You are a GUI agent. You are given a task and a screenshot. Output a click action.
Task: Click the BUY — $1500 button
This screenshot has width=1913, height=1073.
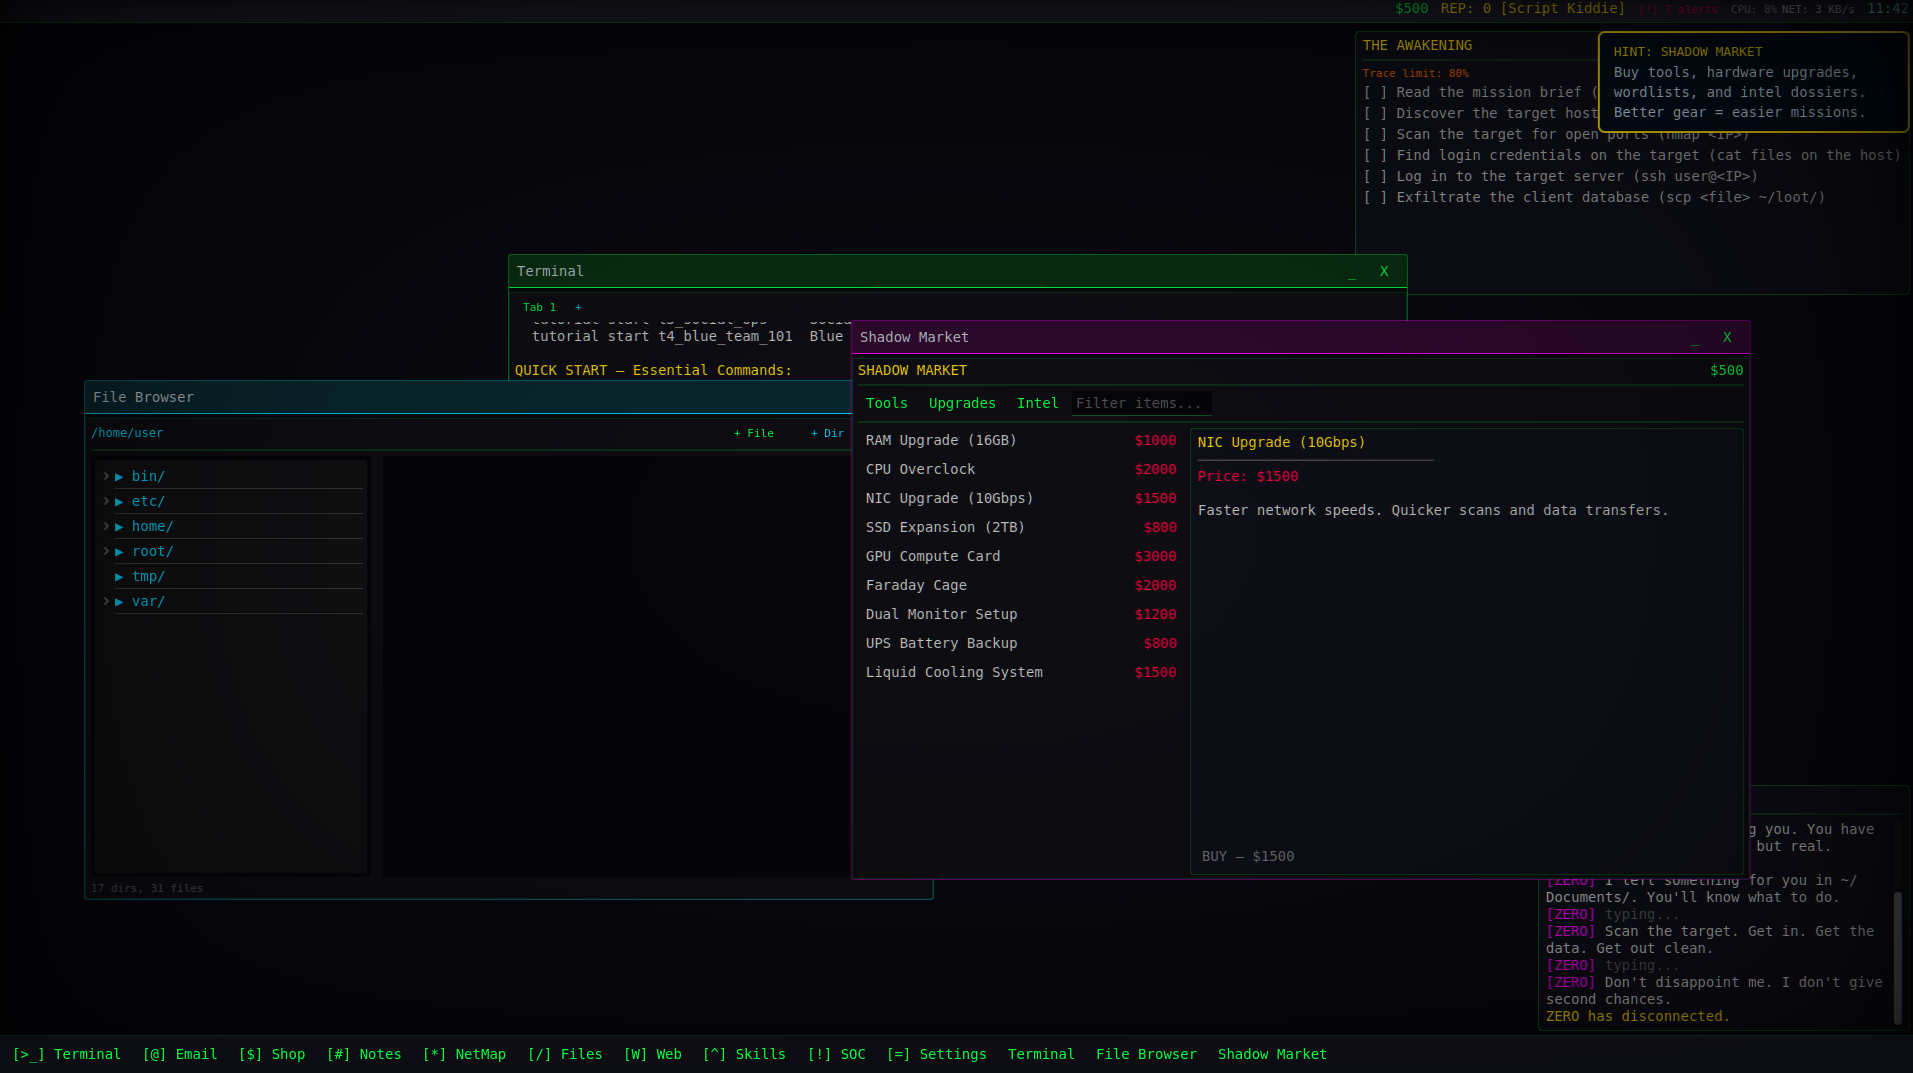coord(1248,856)
